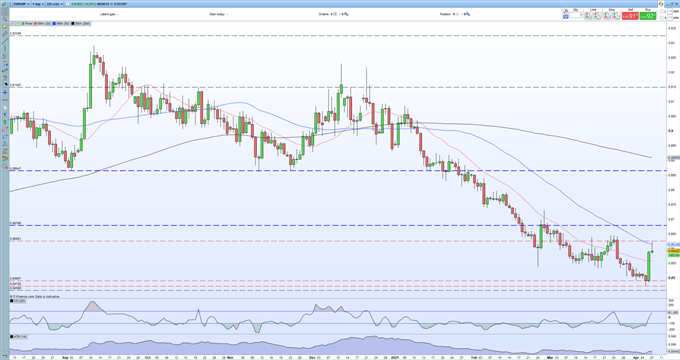The image size is (680, 360).
Task: Select the blue crosshair tool
Action: pos(5,92)
